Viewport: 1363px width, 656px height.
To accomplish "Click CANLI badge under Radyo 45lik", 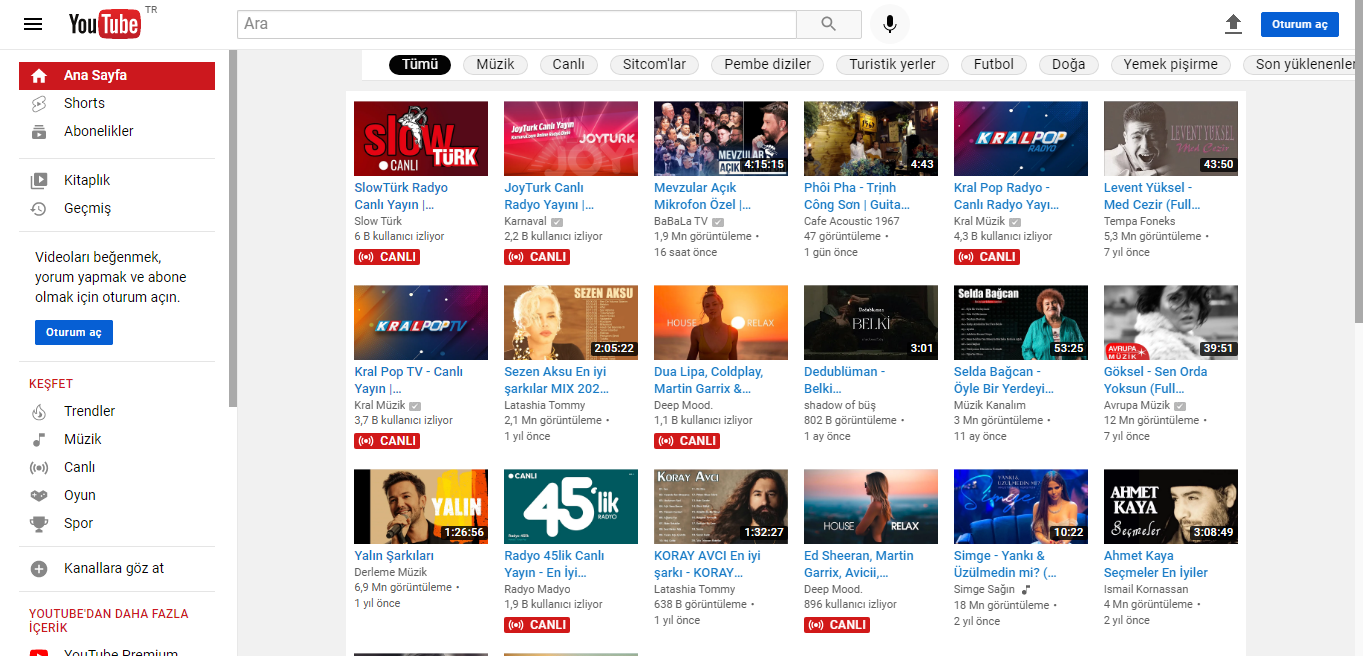I will point(537,625).
